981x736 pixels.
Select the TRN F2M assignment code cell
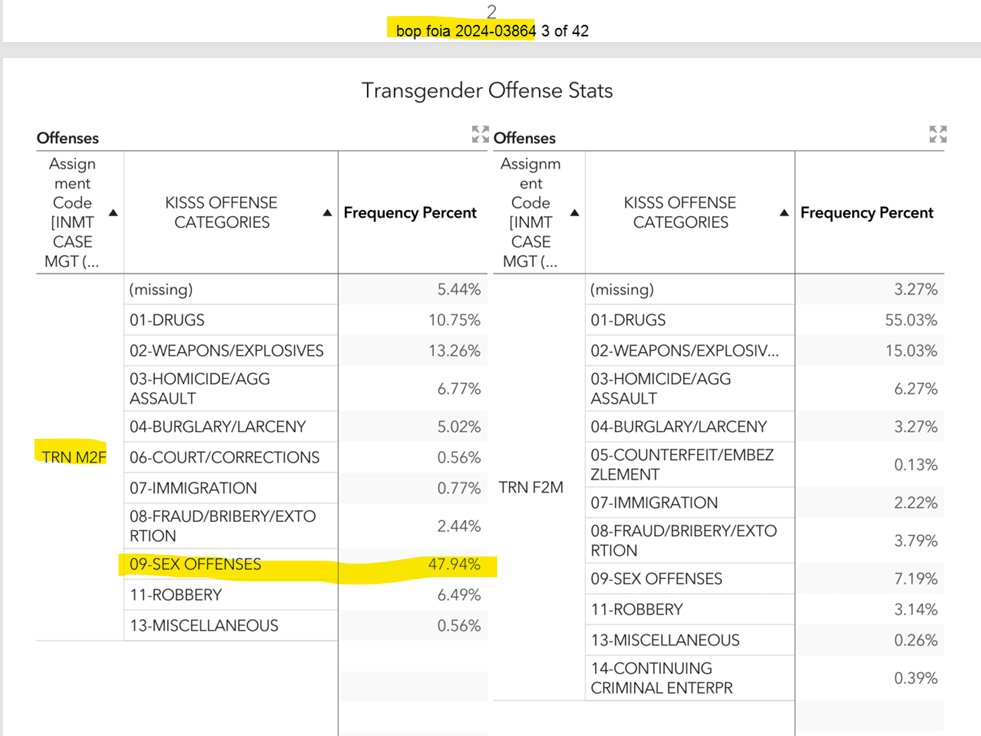[531, 488]
